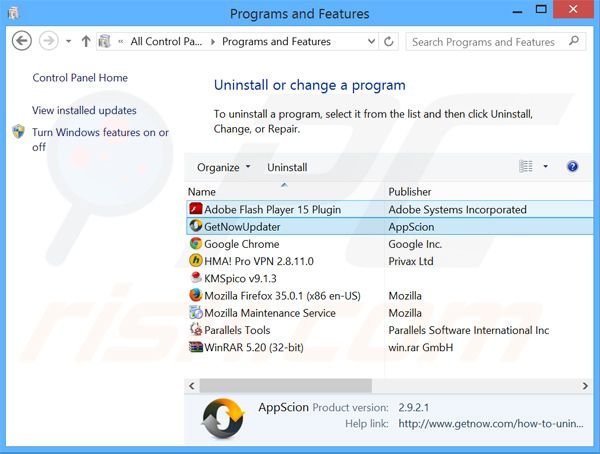Select the Google Chrome entry name

pyautogui.click(x=242, y=244)
